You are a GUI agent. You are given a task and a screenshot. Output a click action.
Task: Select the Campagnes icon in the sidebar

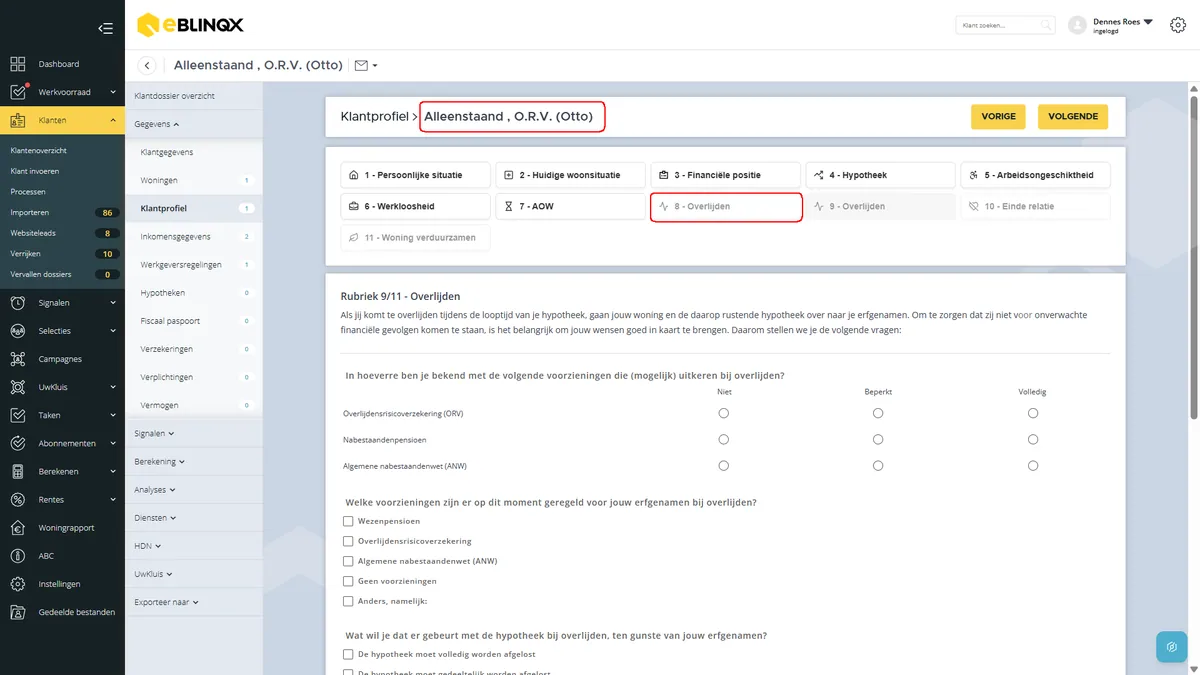(x=18, y=359)
